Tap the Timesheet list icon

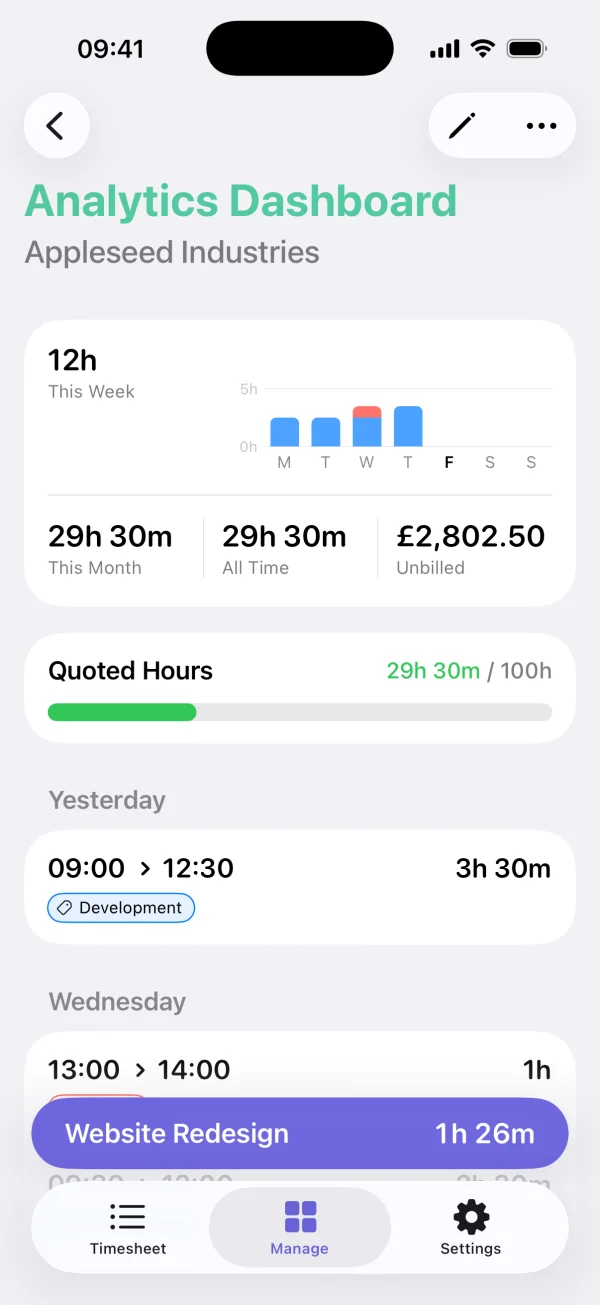128,1218
